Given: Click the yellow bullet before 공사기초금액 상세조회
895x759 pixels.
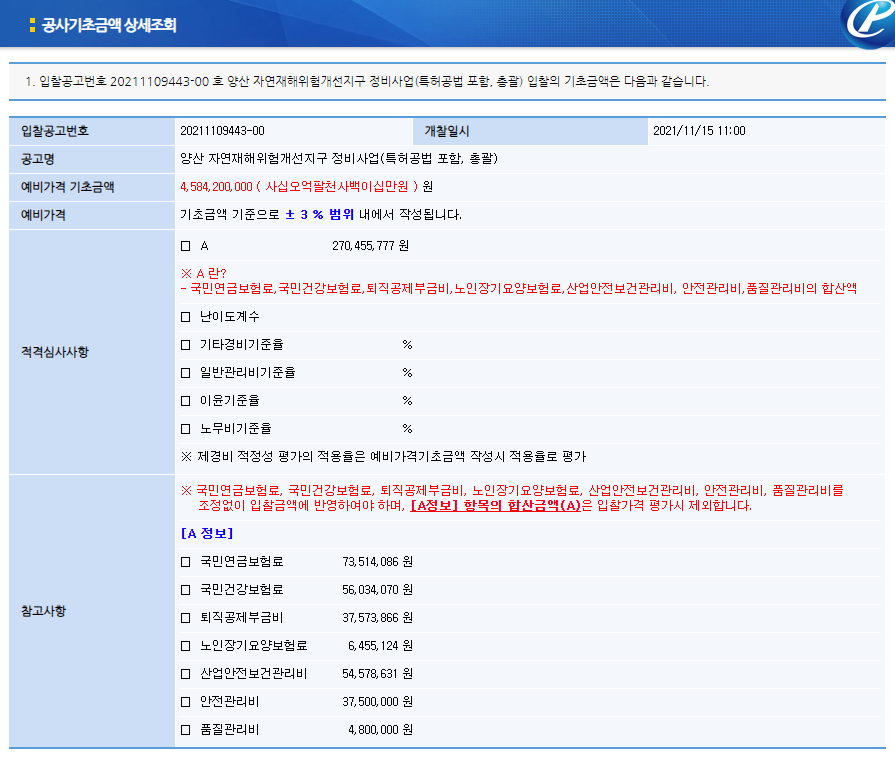Looking at the screenshot, I should [33, 25].
